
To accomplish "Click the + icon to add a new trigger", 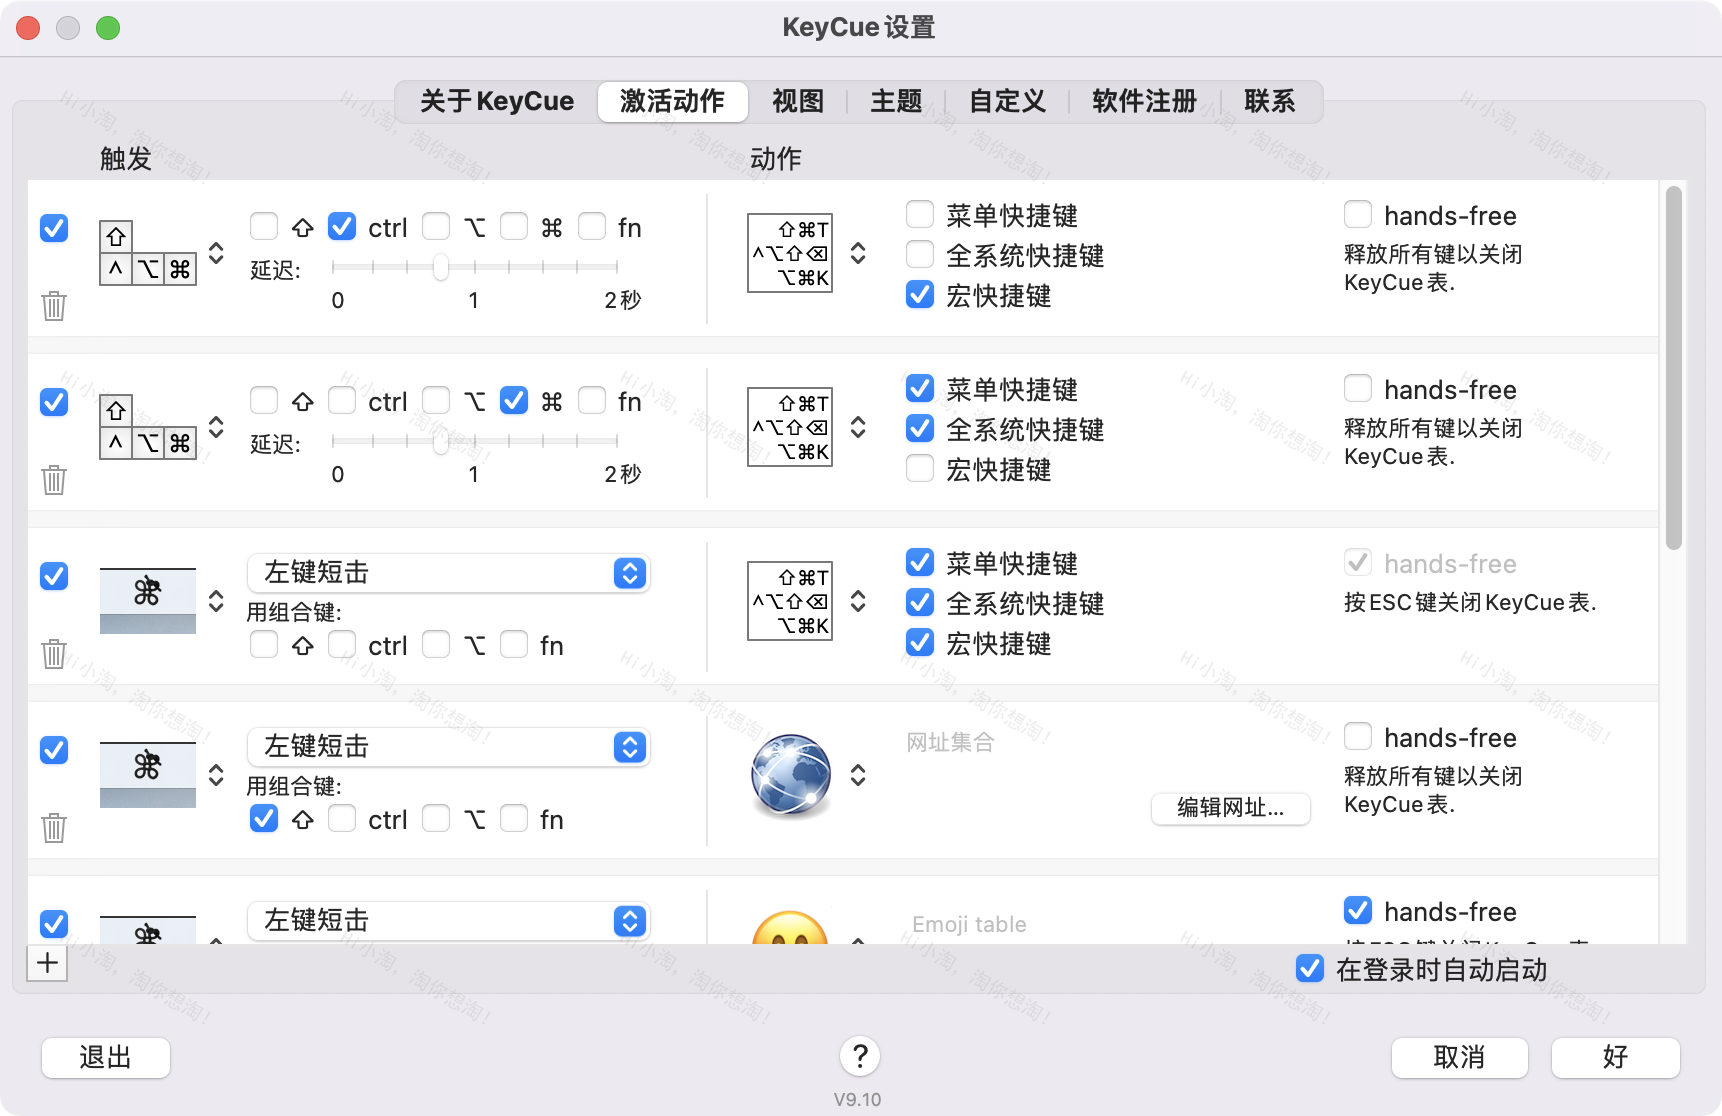I will [x=47, y=963].
